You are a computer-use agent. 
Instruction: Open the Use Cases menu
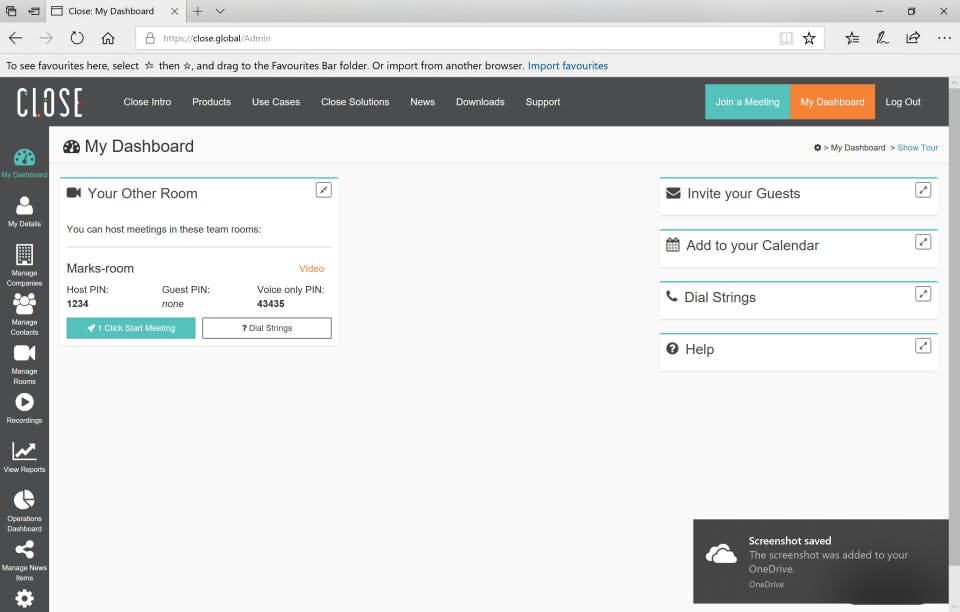tap(276, 102)
